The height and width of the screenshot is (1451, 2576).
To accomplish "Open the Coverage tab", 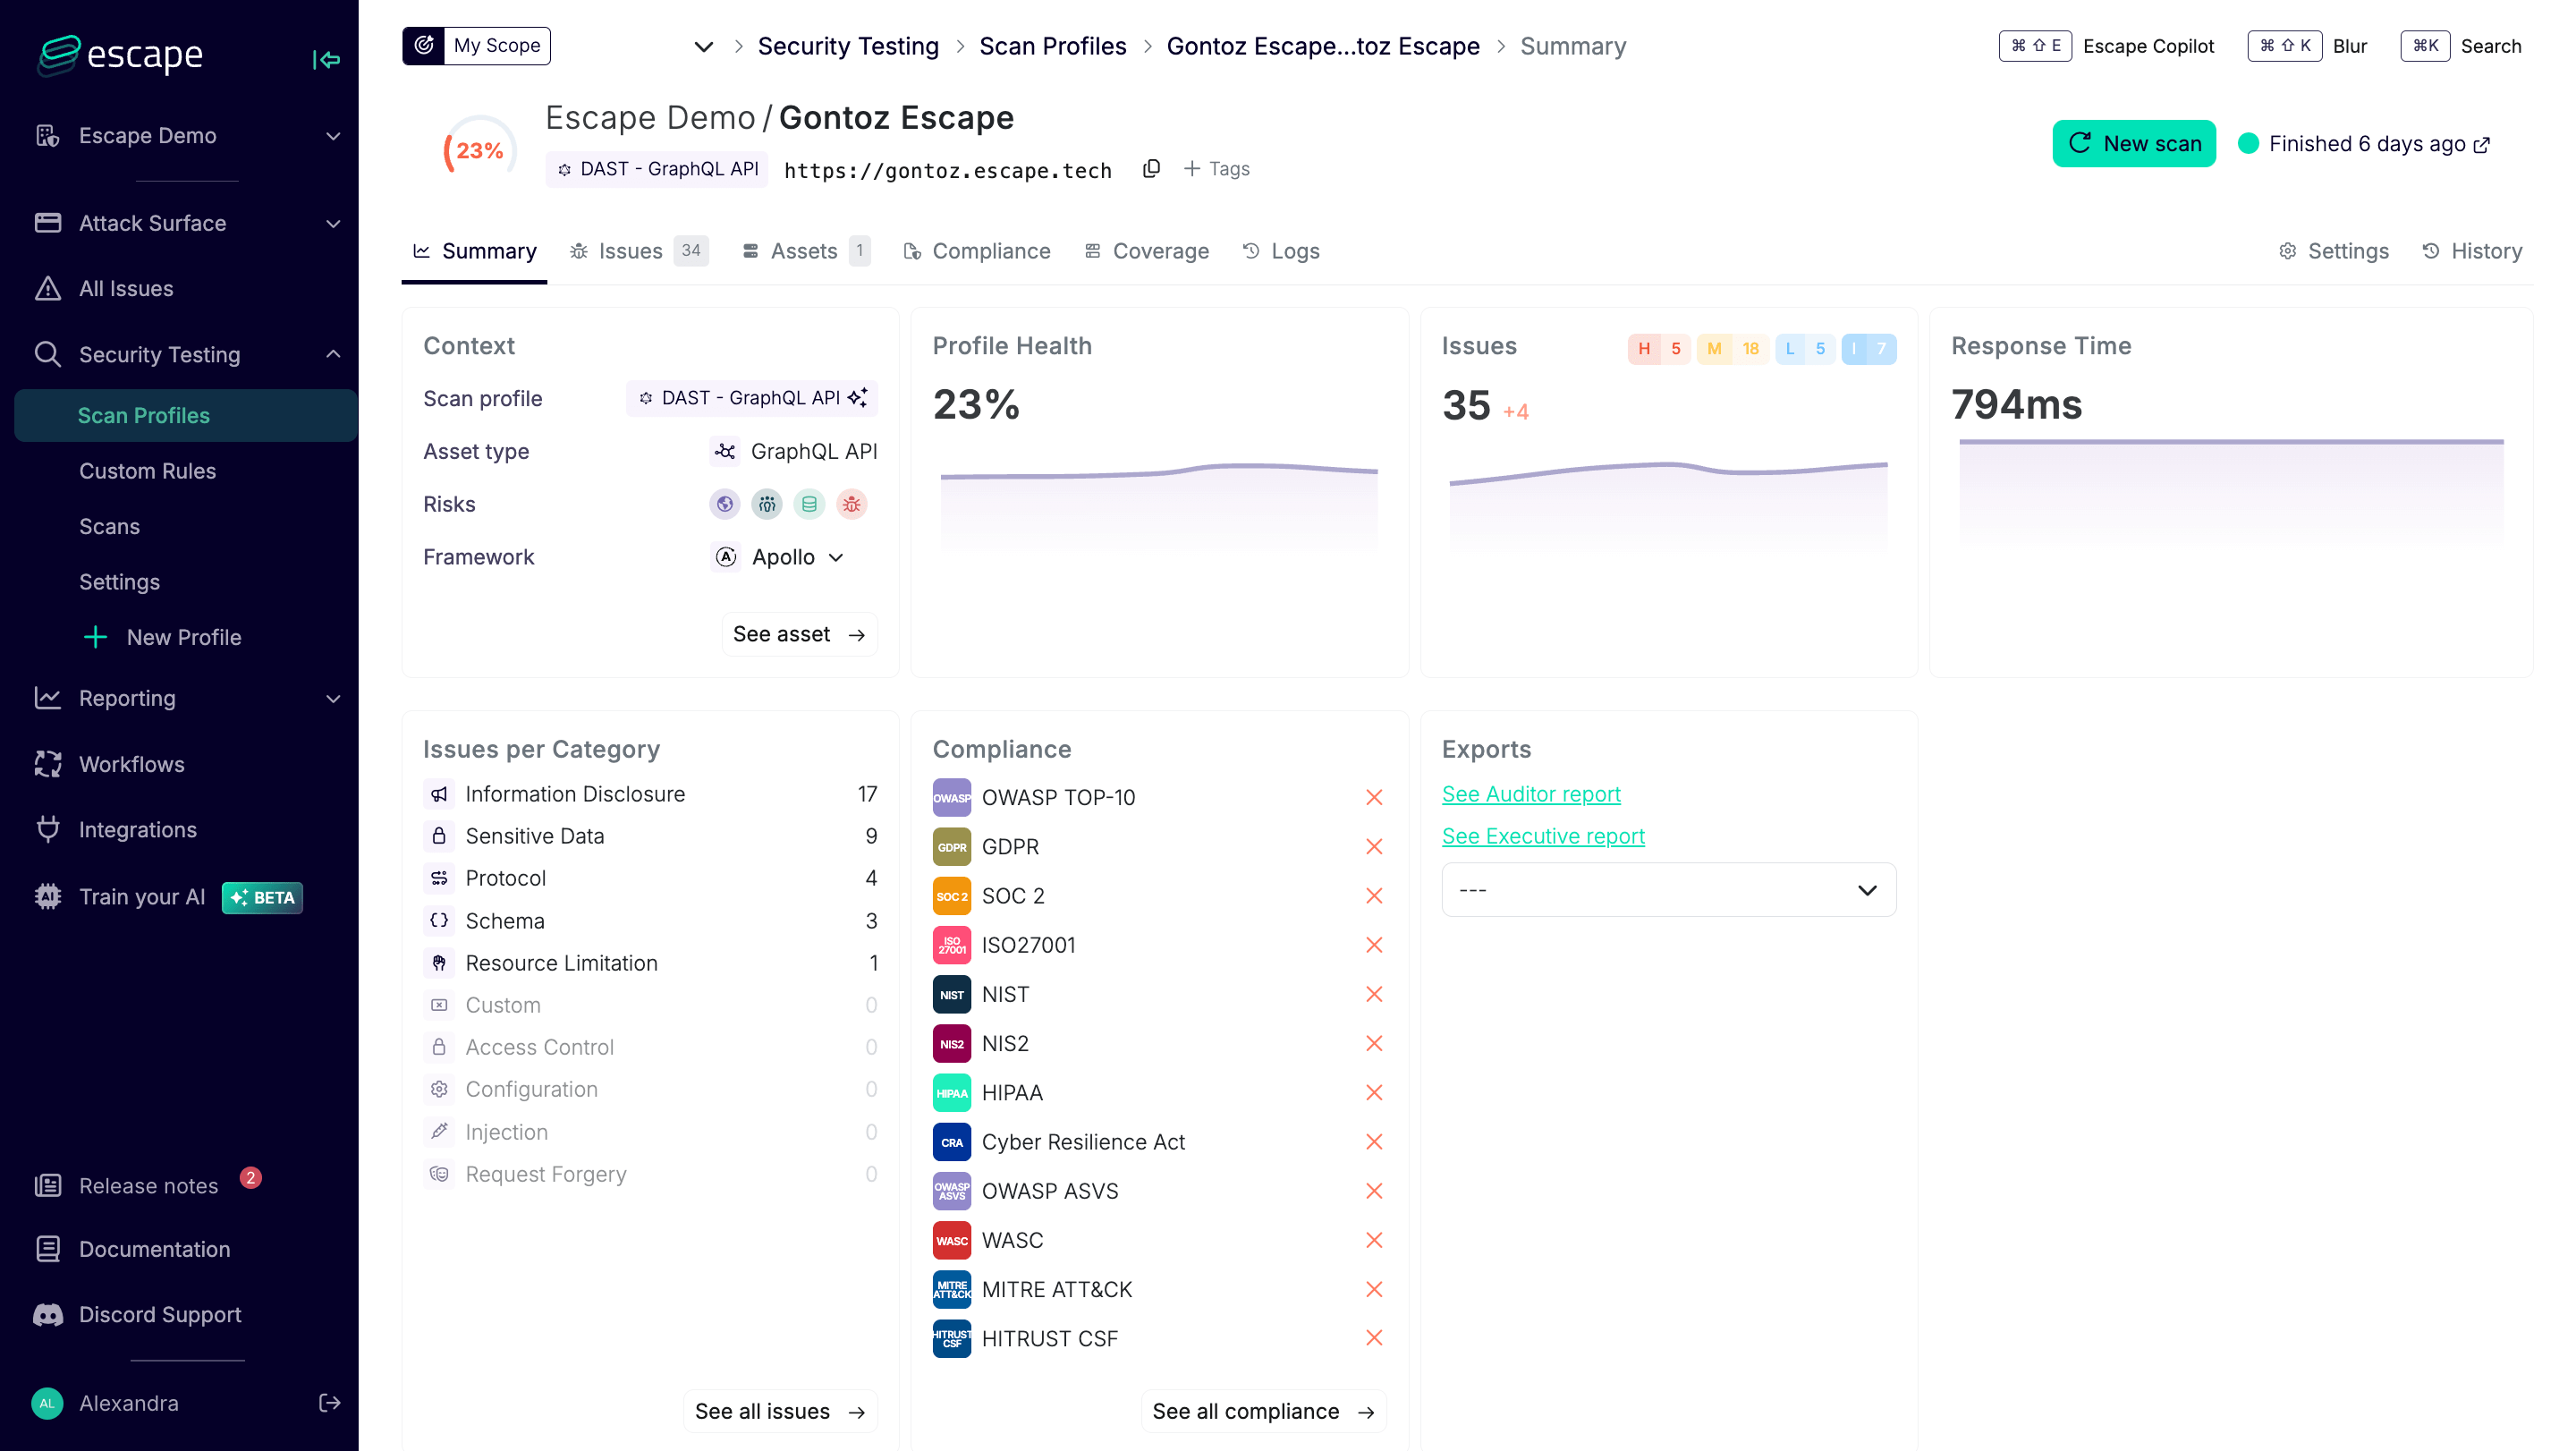I will [x=1147, y=251].
